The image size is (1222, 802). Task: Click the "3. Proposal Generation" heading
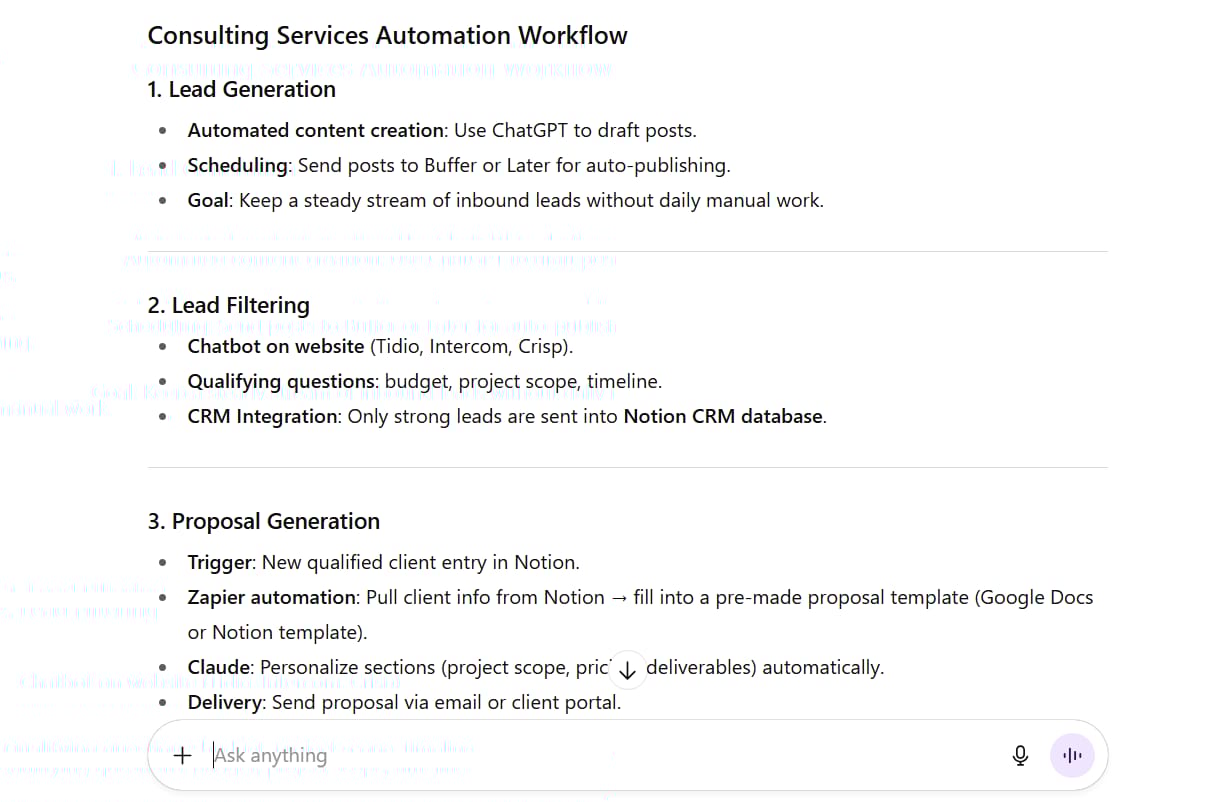click(x=263, y=521)
